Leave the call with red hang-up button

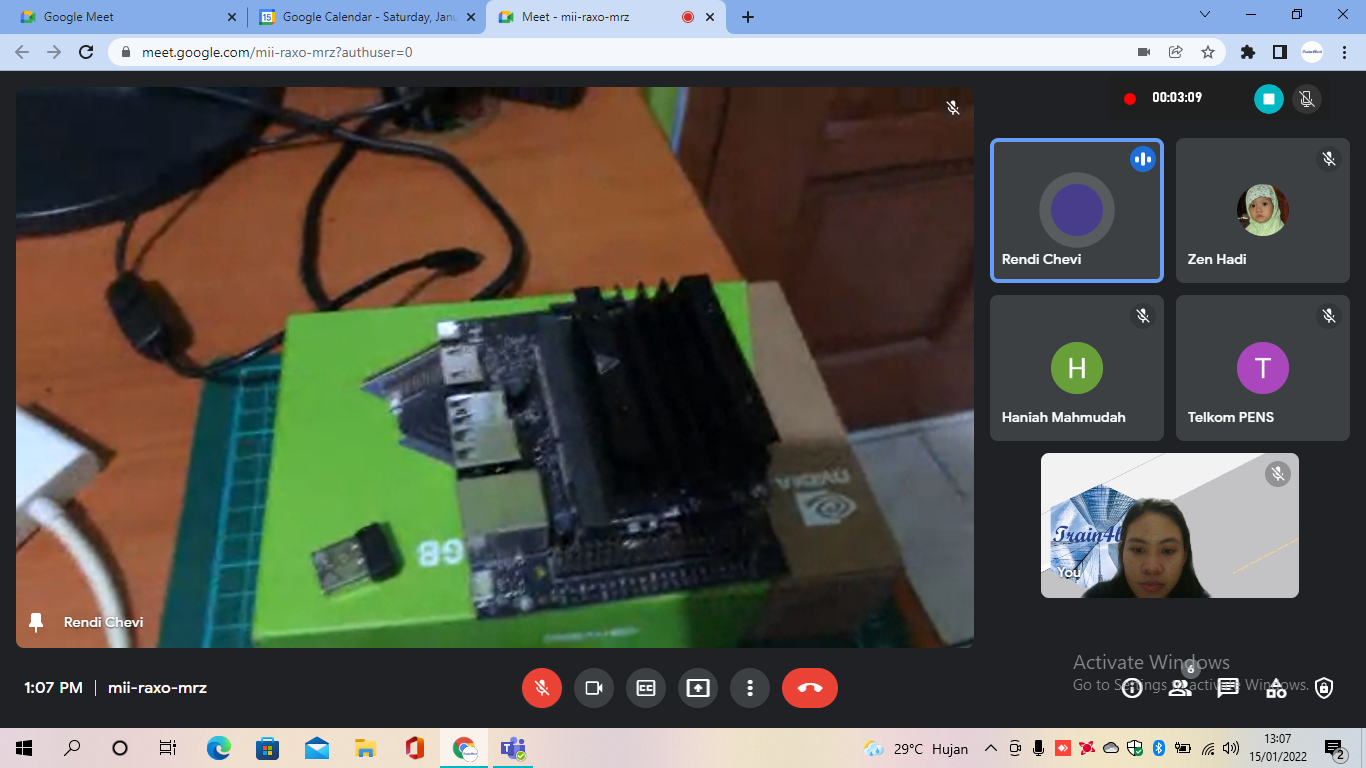pos(810,688)
